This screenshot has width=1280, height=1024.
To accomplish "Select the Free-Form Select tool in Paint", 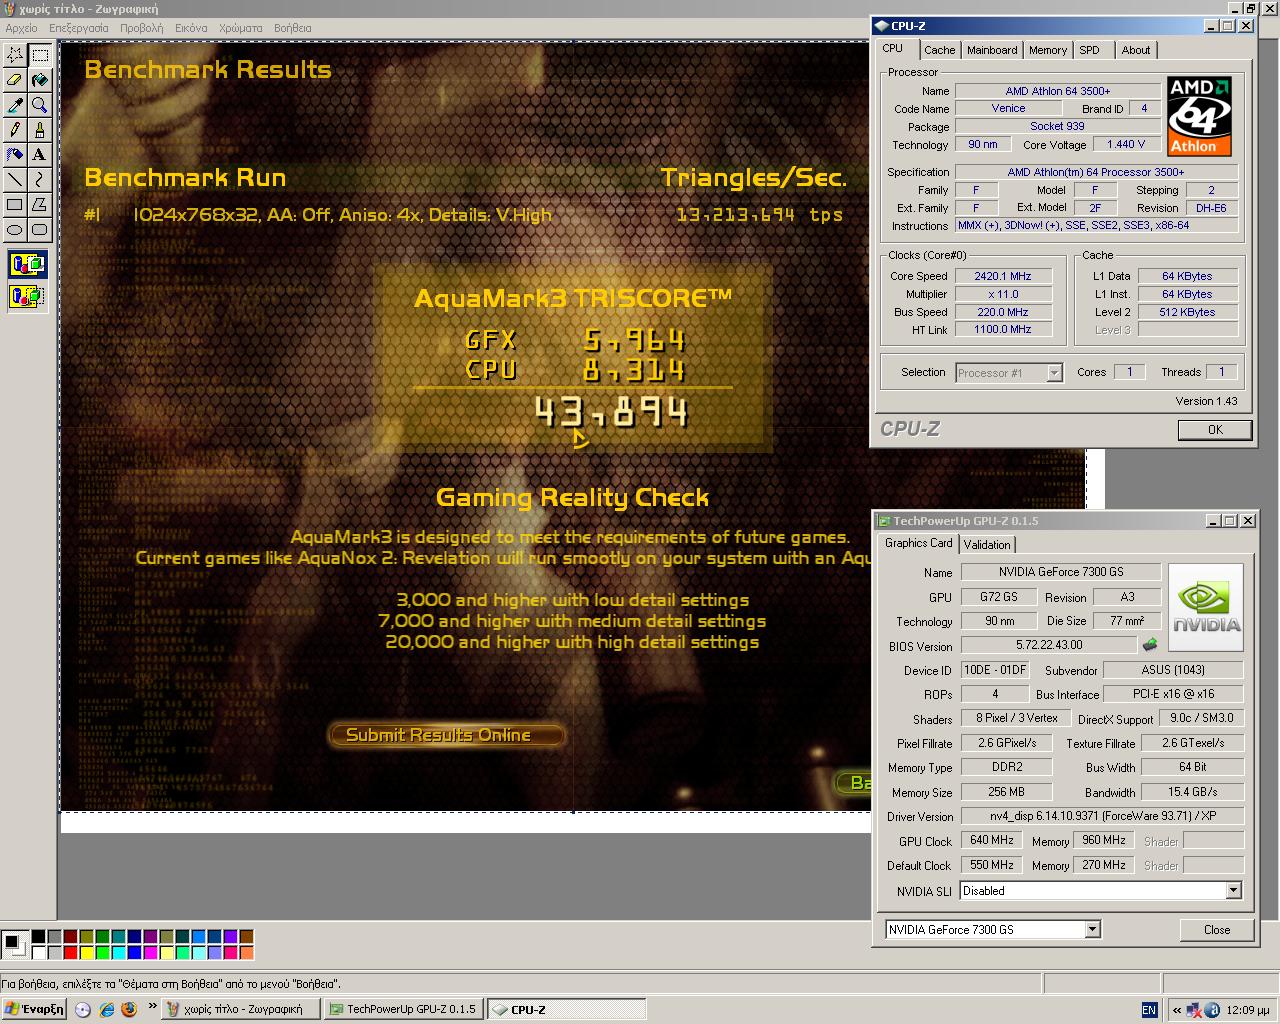I will [x=15, y=55].
